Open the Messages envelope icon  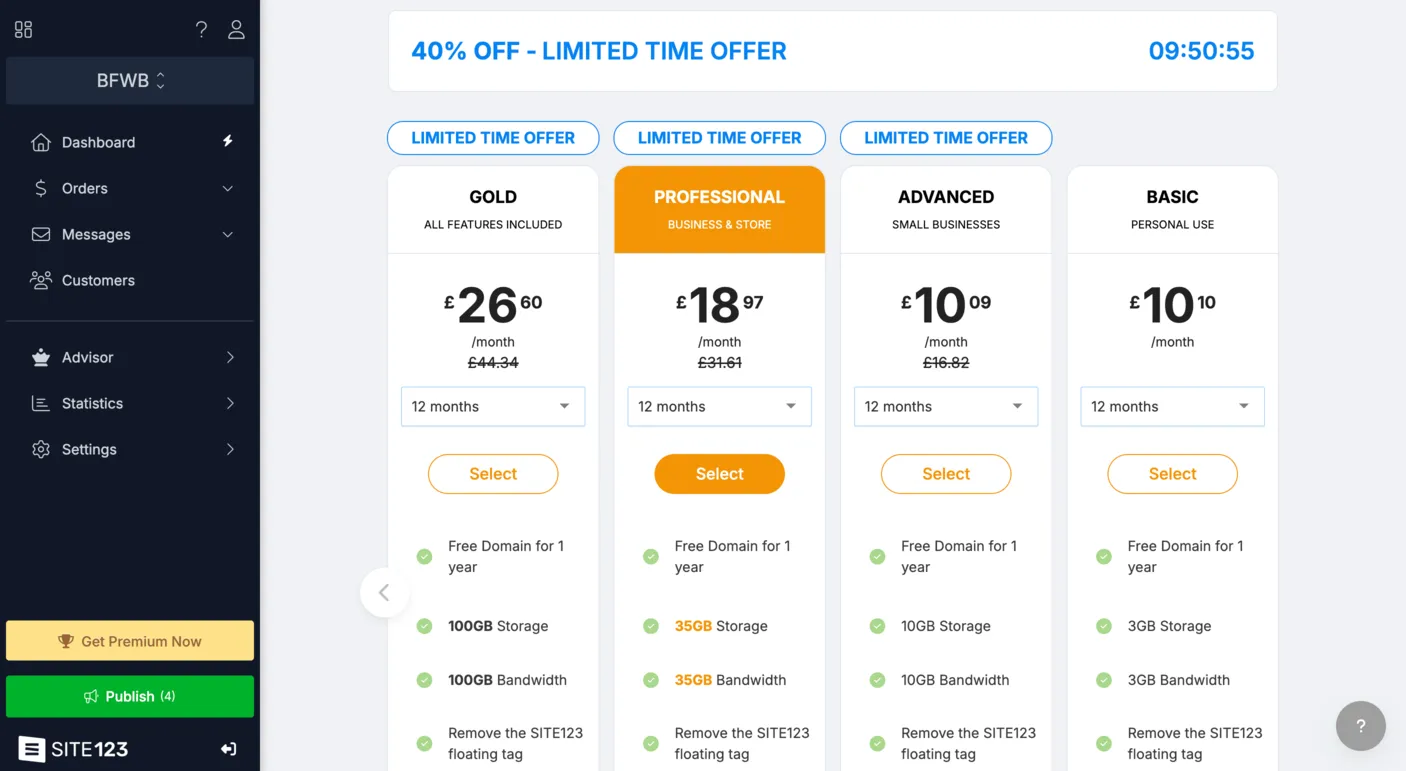pos(41,234)
